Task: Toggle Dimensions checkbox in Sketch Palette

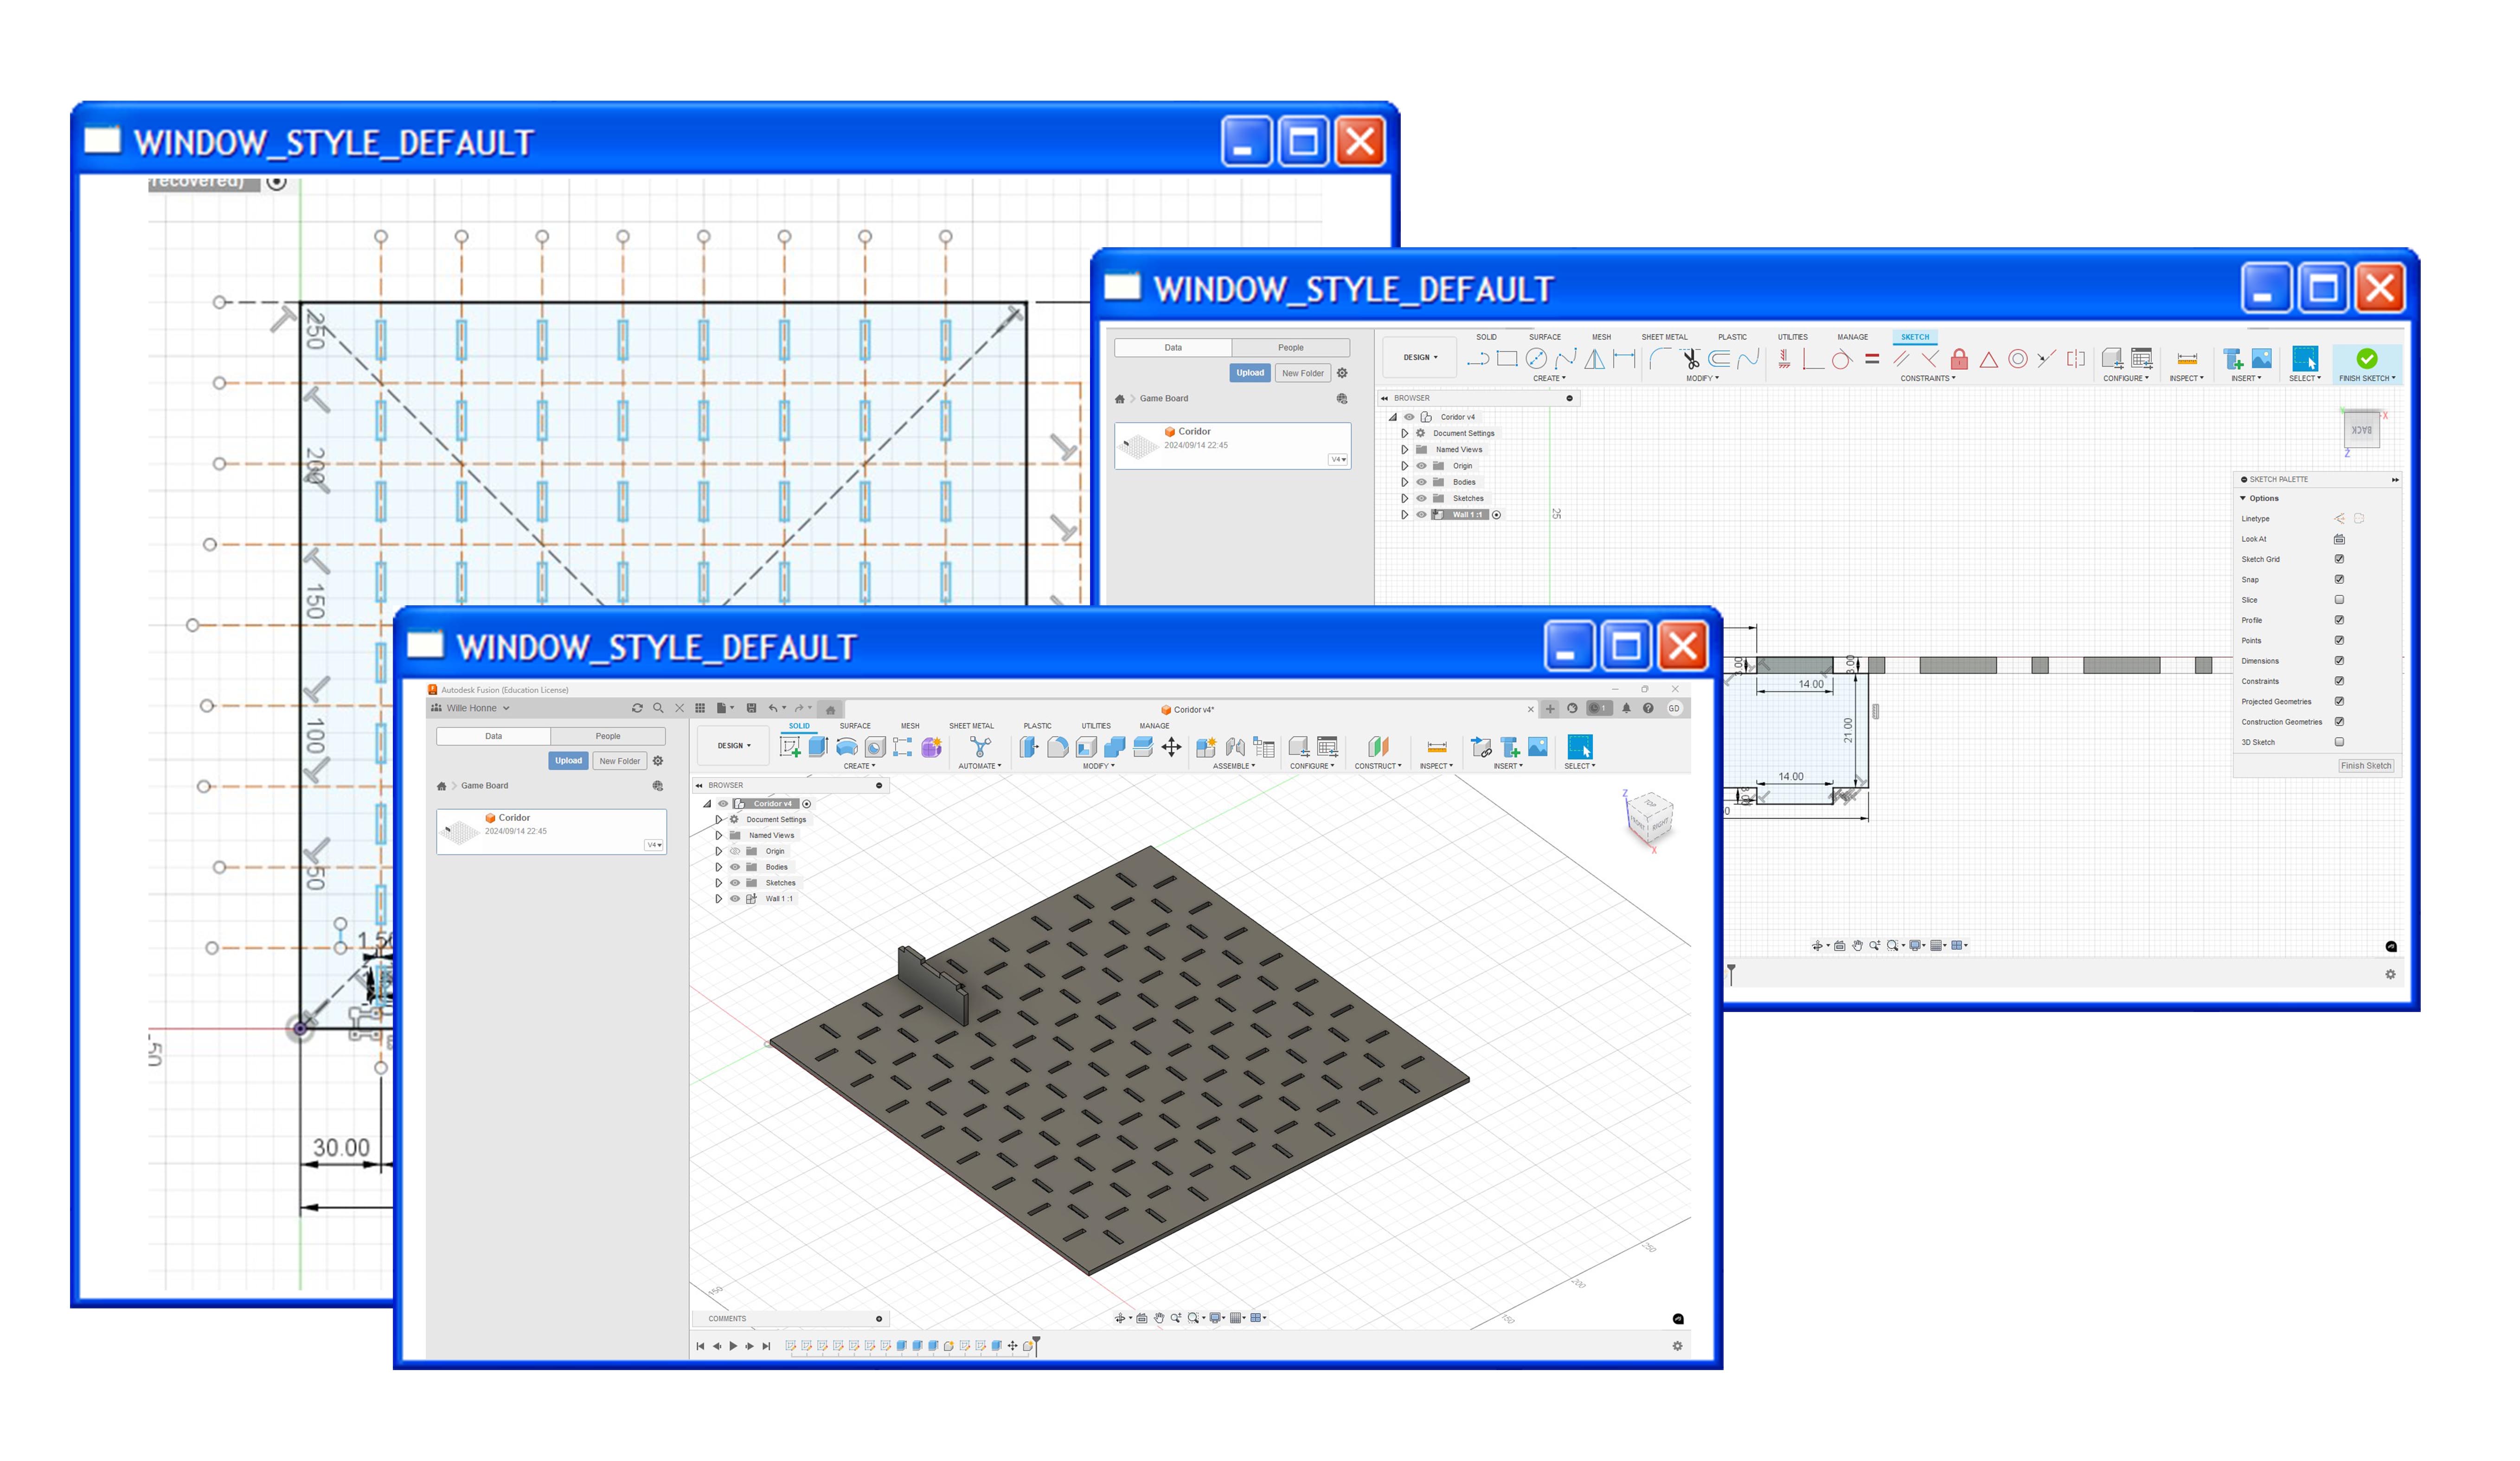Action: (2340, 661)
